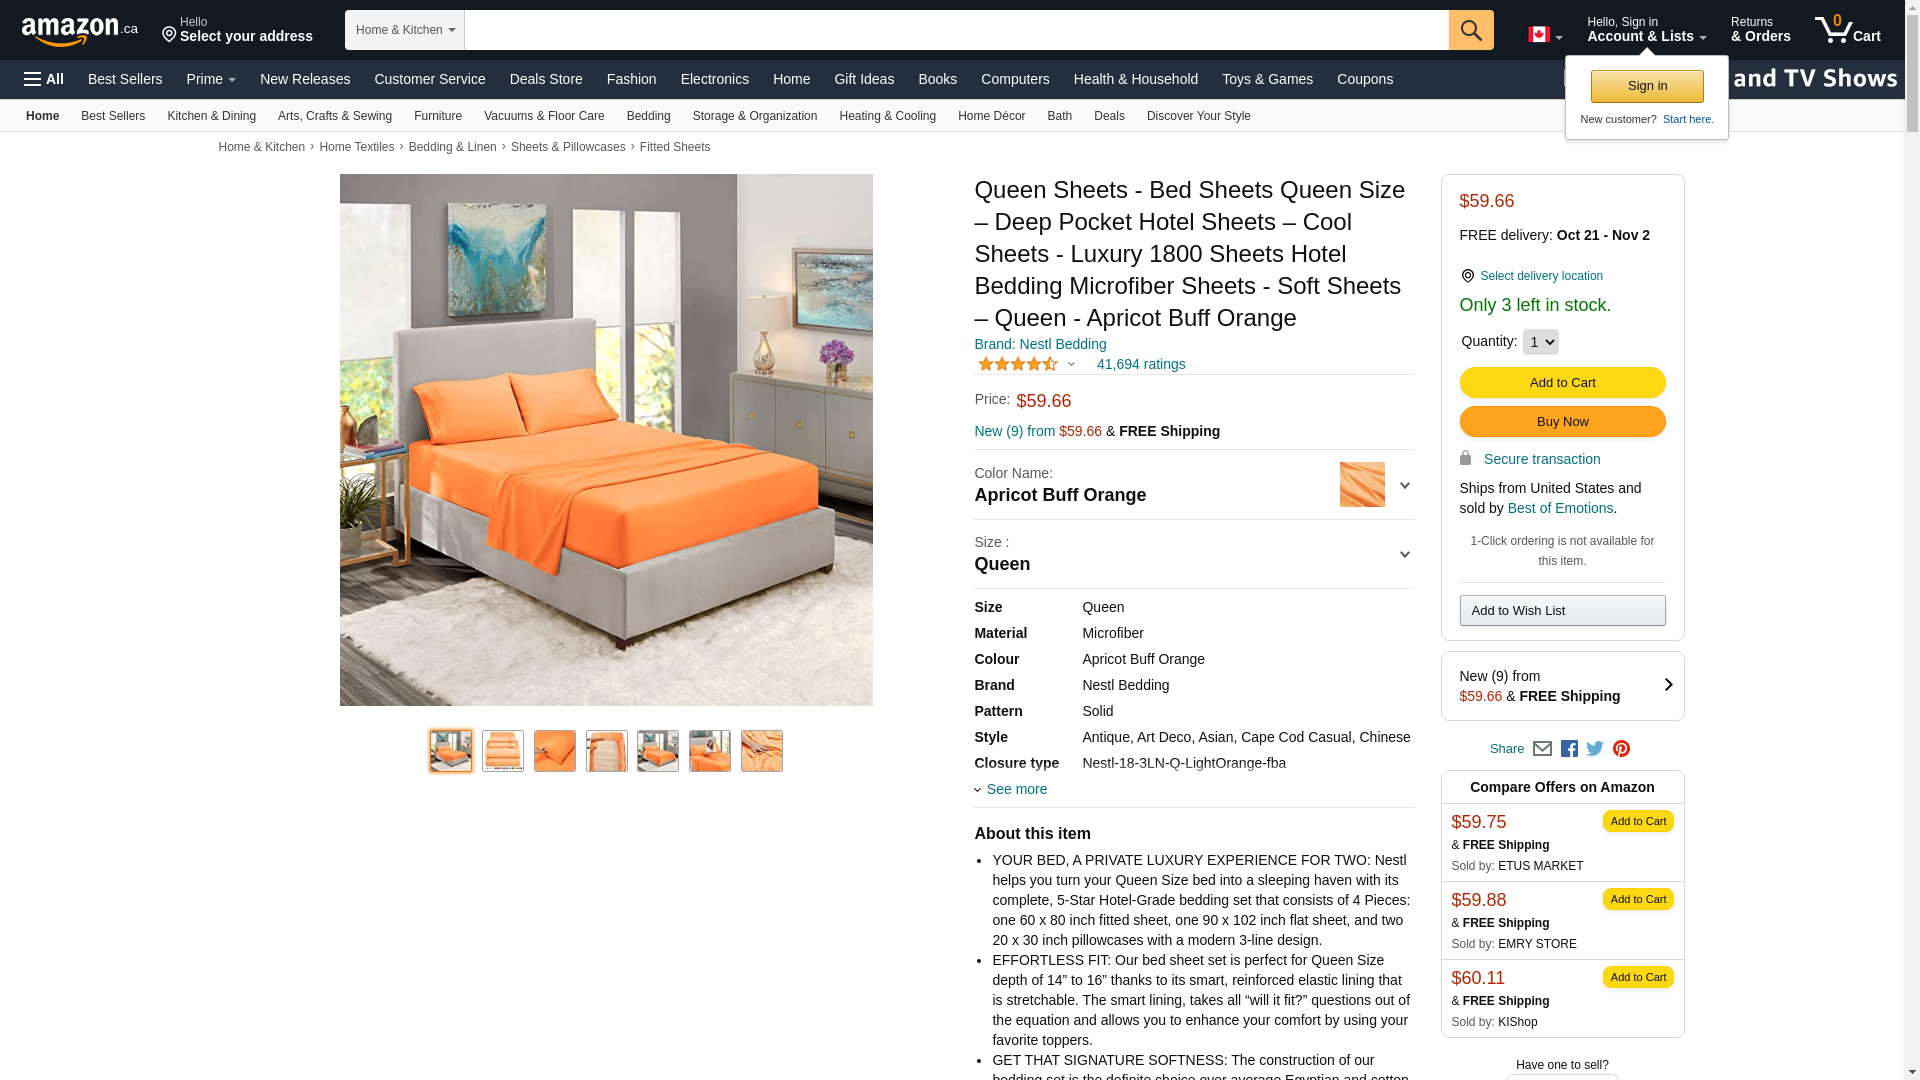1920x1080 pixels.
Task: Expand the Color Name selector
Action: (x=1194, y=485)
